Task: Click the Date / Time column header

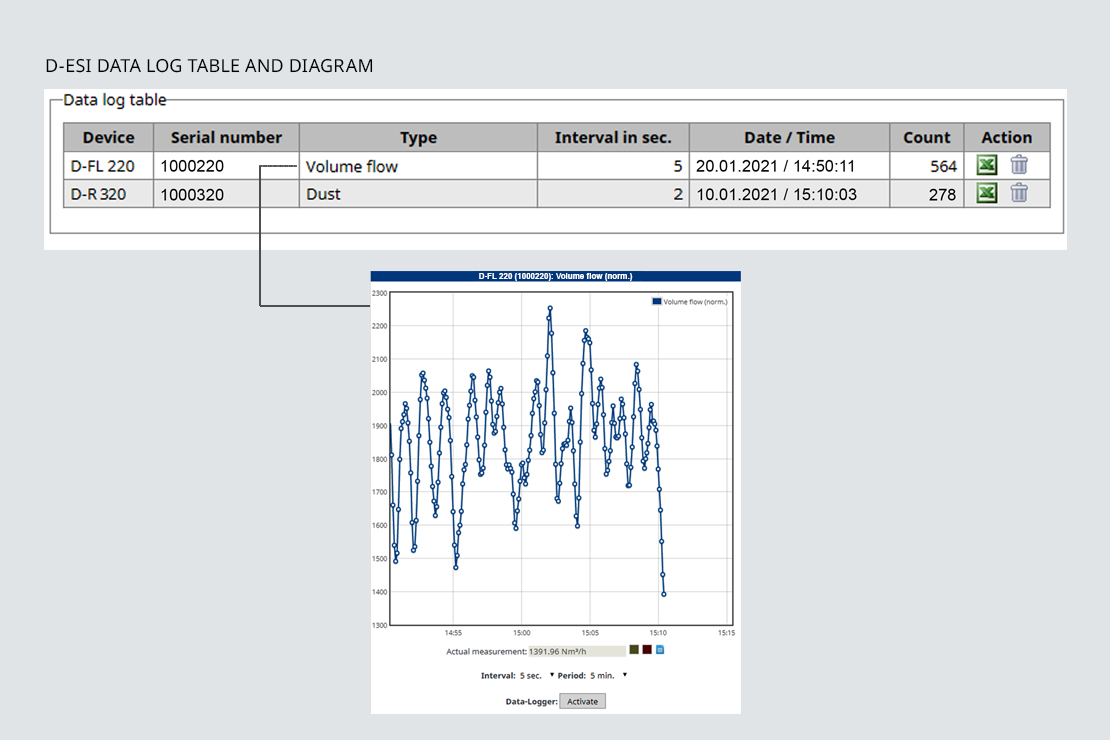Action: point(789,138)
